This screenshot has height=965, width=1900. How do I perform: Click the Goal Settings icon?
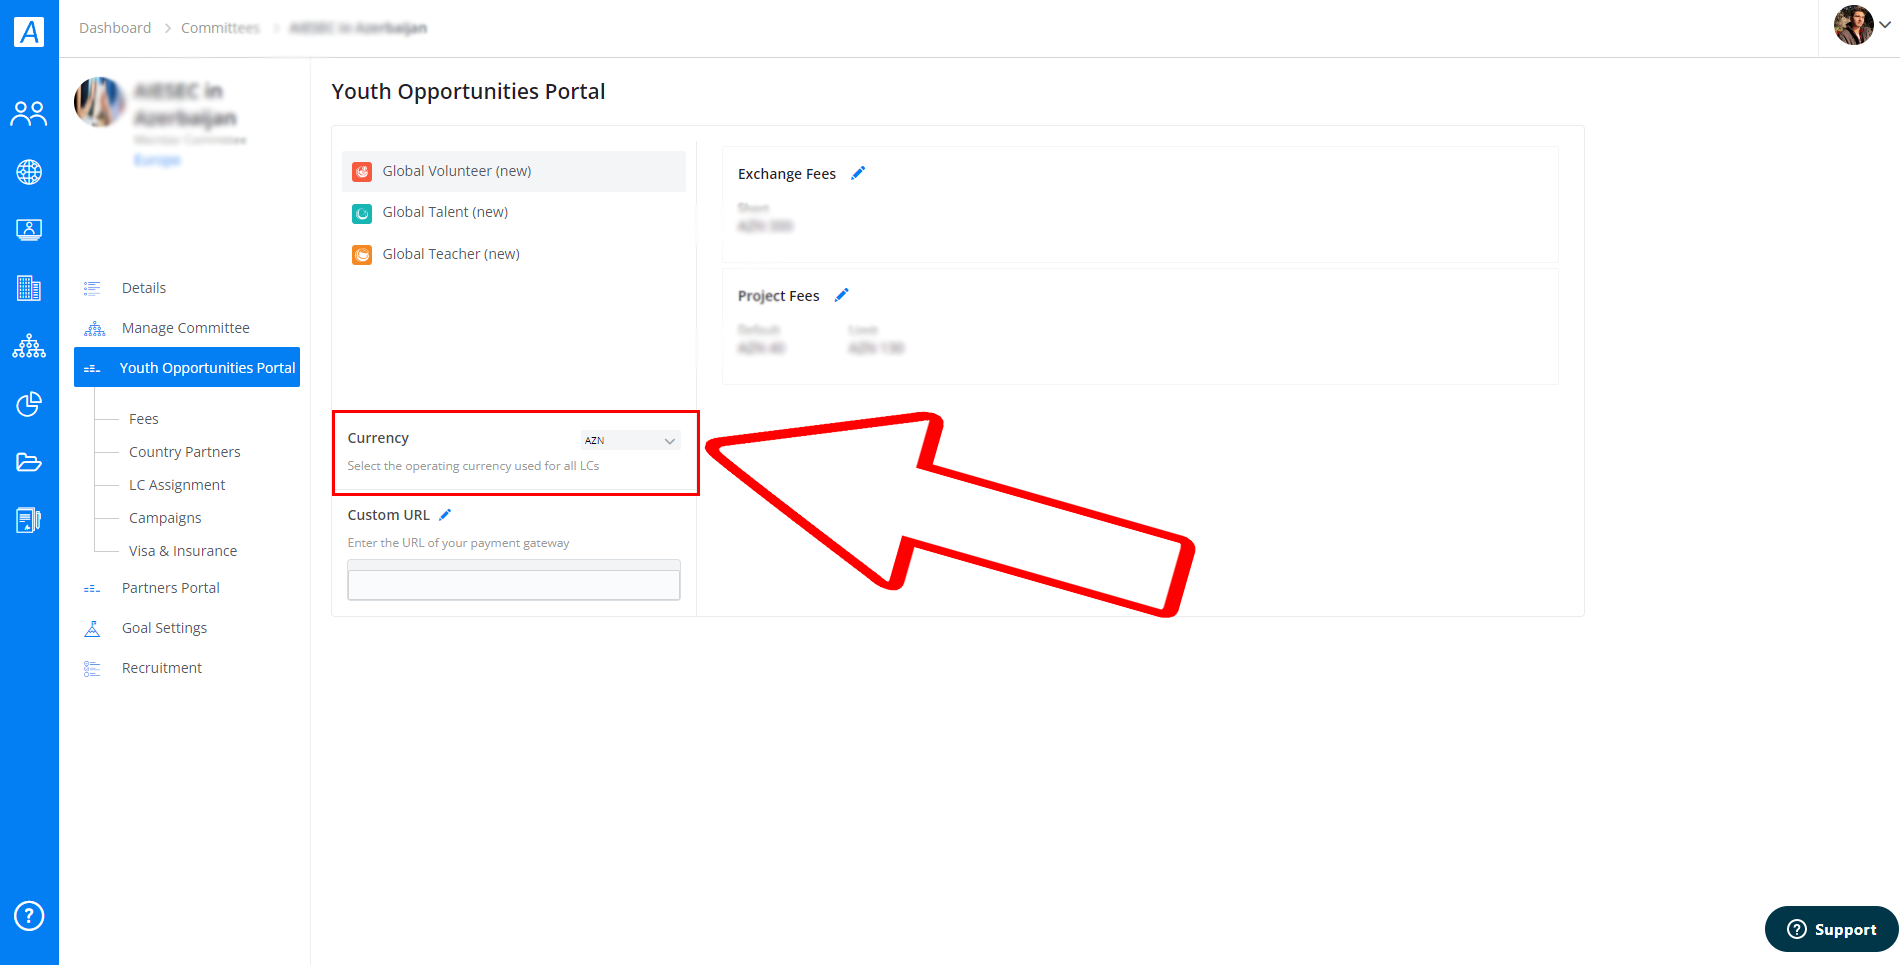click(92, 628)
